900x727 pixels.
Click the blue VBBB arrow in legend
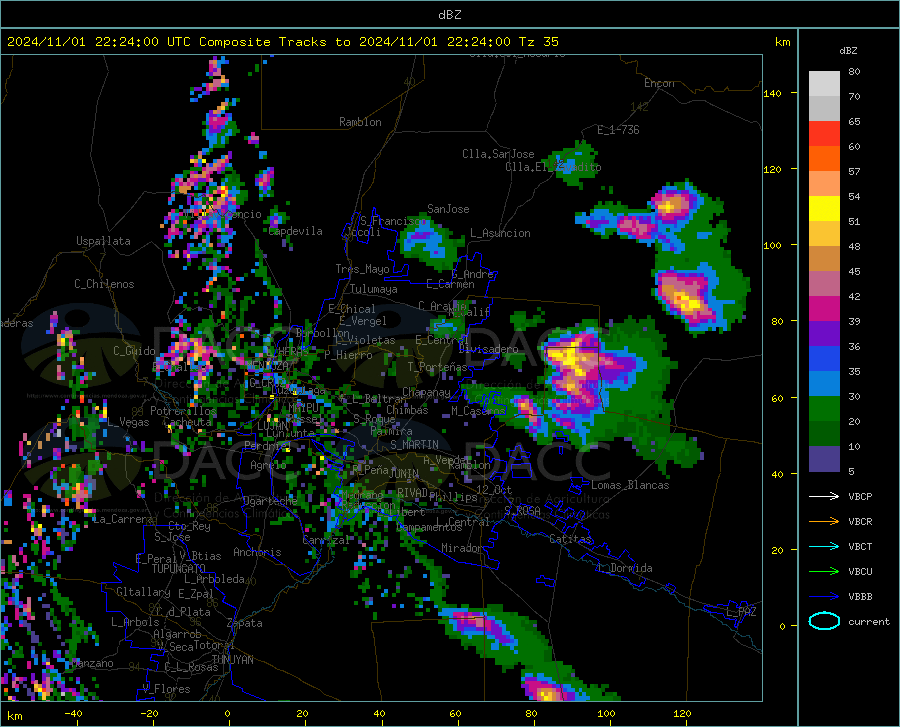click(824, 597)
